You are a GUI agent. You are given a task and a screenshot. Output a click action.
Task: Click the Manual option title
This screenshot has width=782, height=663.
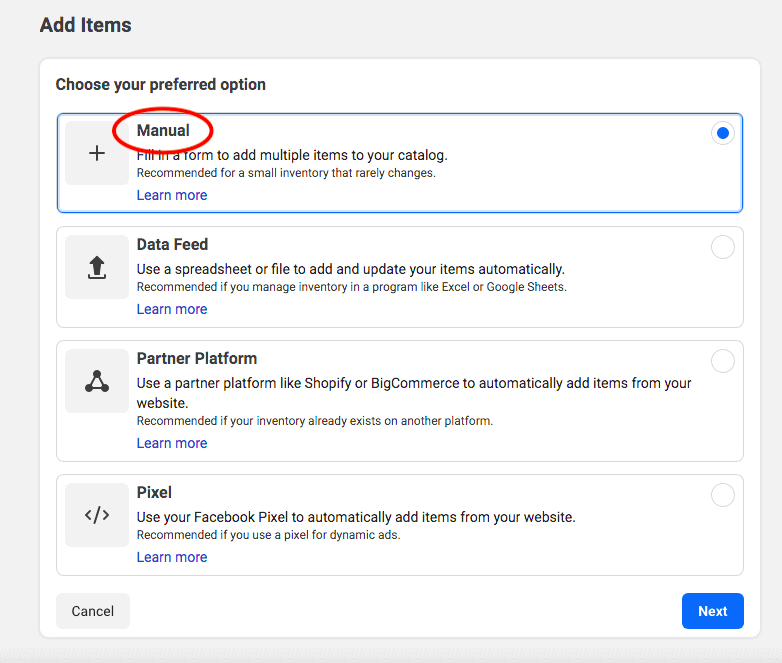pyautogui.click(x=163, y=131)
